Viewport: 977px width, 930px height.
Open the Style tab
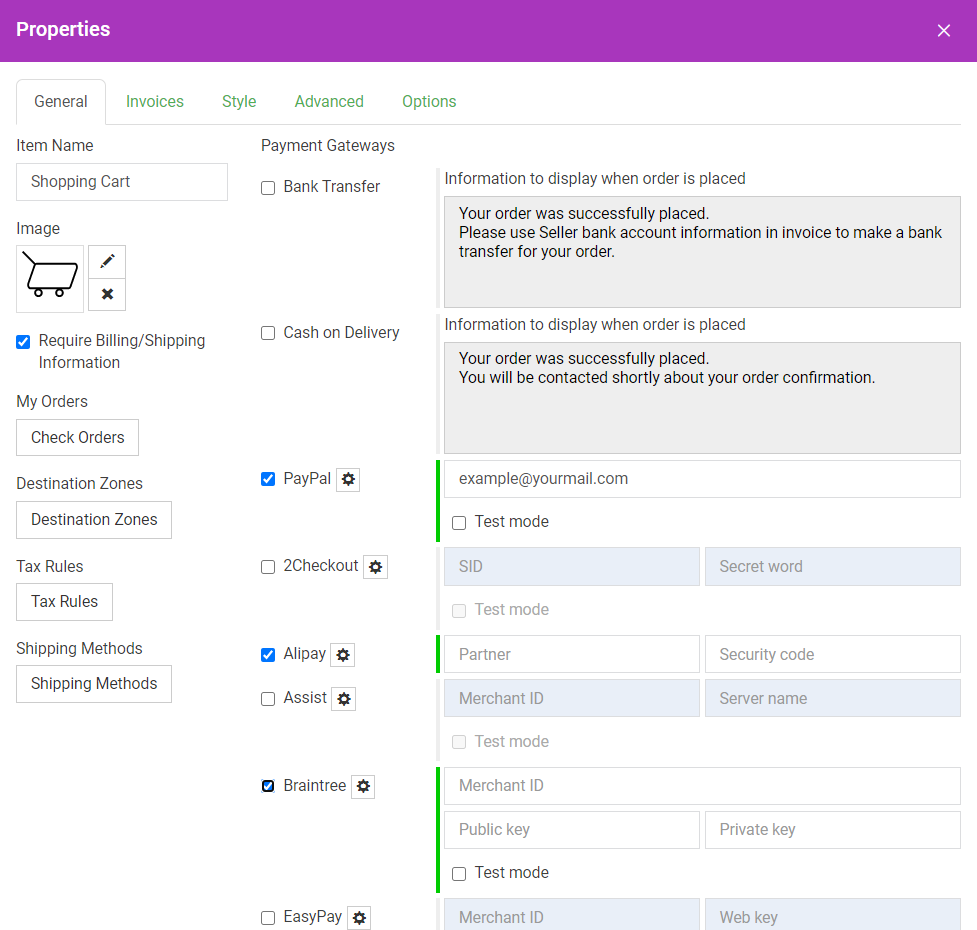click(x=239, y=102)
